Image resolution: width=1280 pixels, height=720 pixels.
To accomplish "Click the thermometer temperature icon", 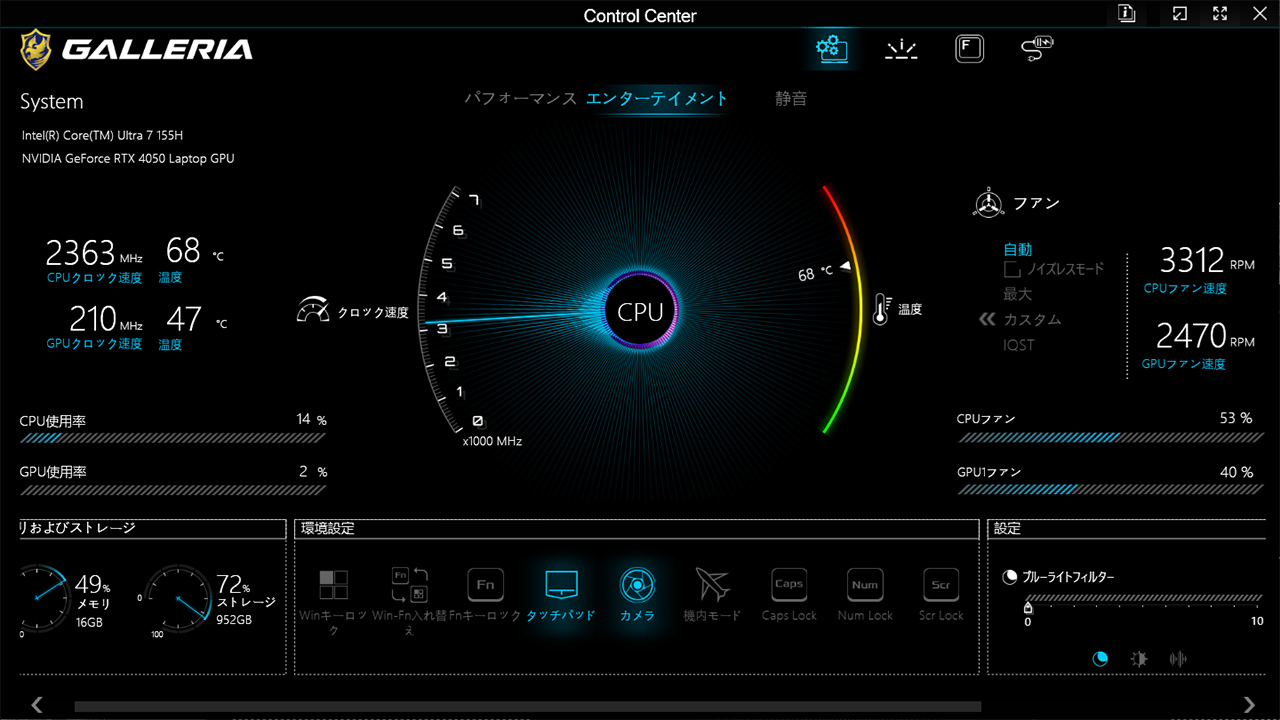I will (881, 310).
